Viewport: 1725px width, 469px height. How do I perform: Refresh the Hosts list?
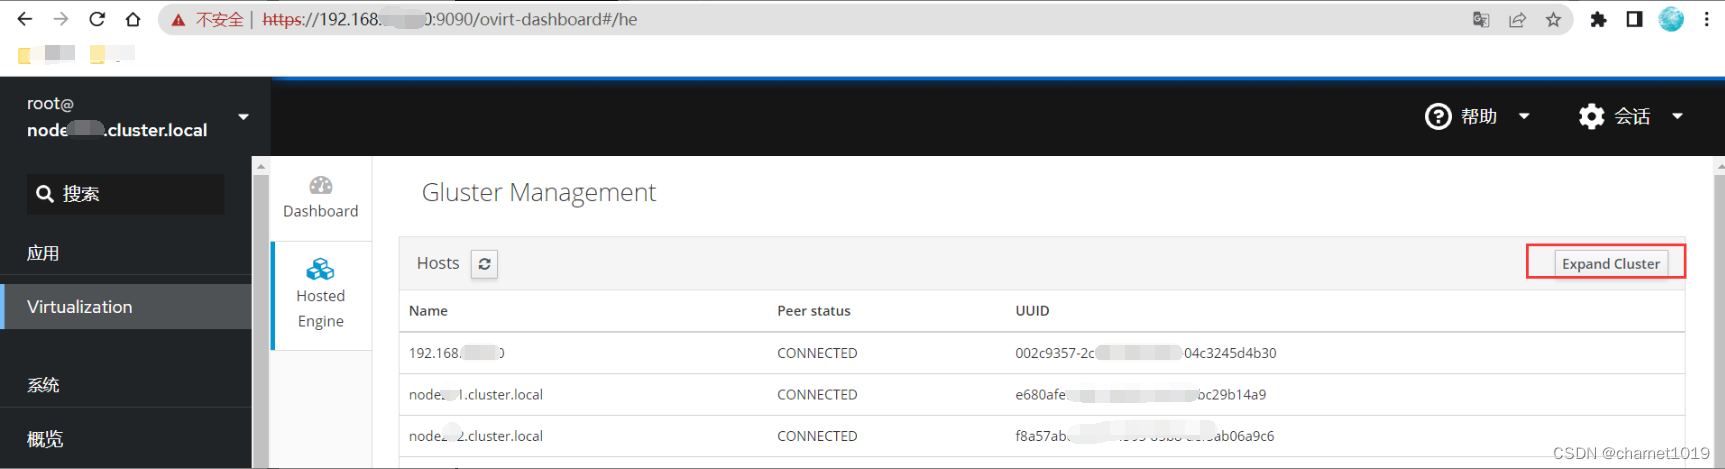pos(484,264)
